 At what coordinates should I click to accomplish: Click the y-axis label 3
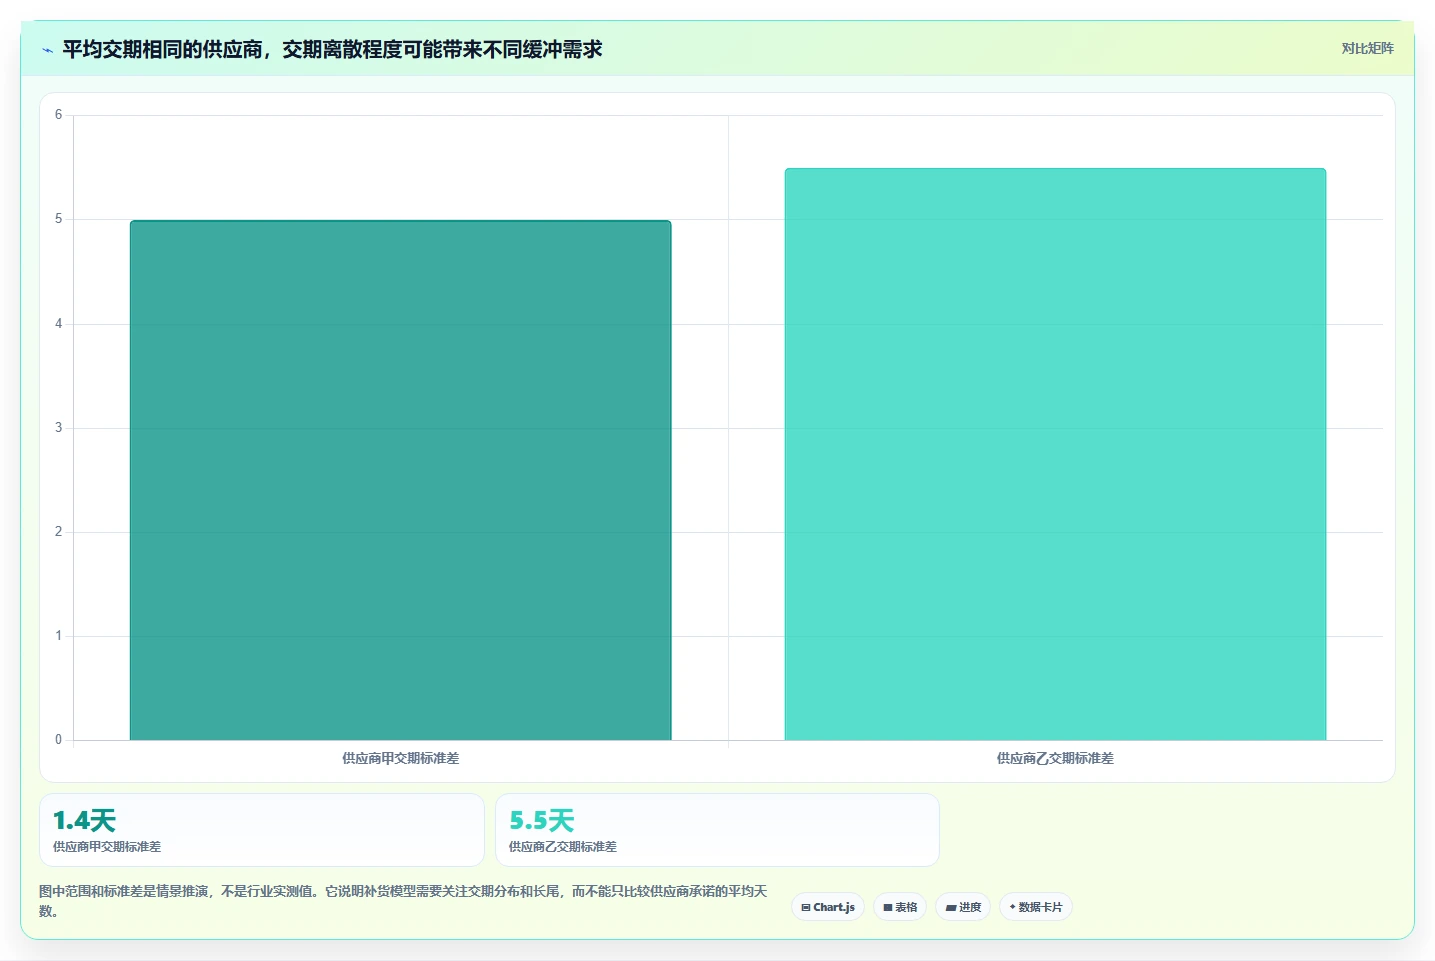58,428
